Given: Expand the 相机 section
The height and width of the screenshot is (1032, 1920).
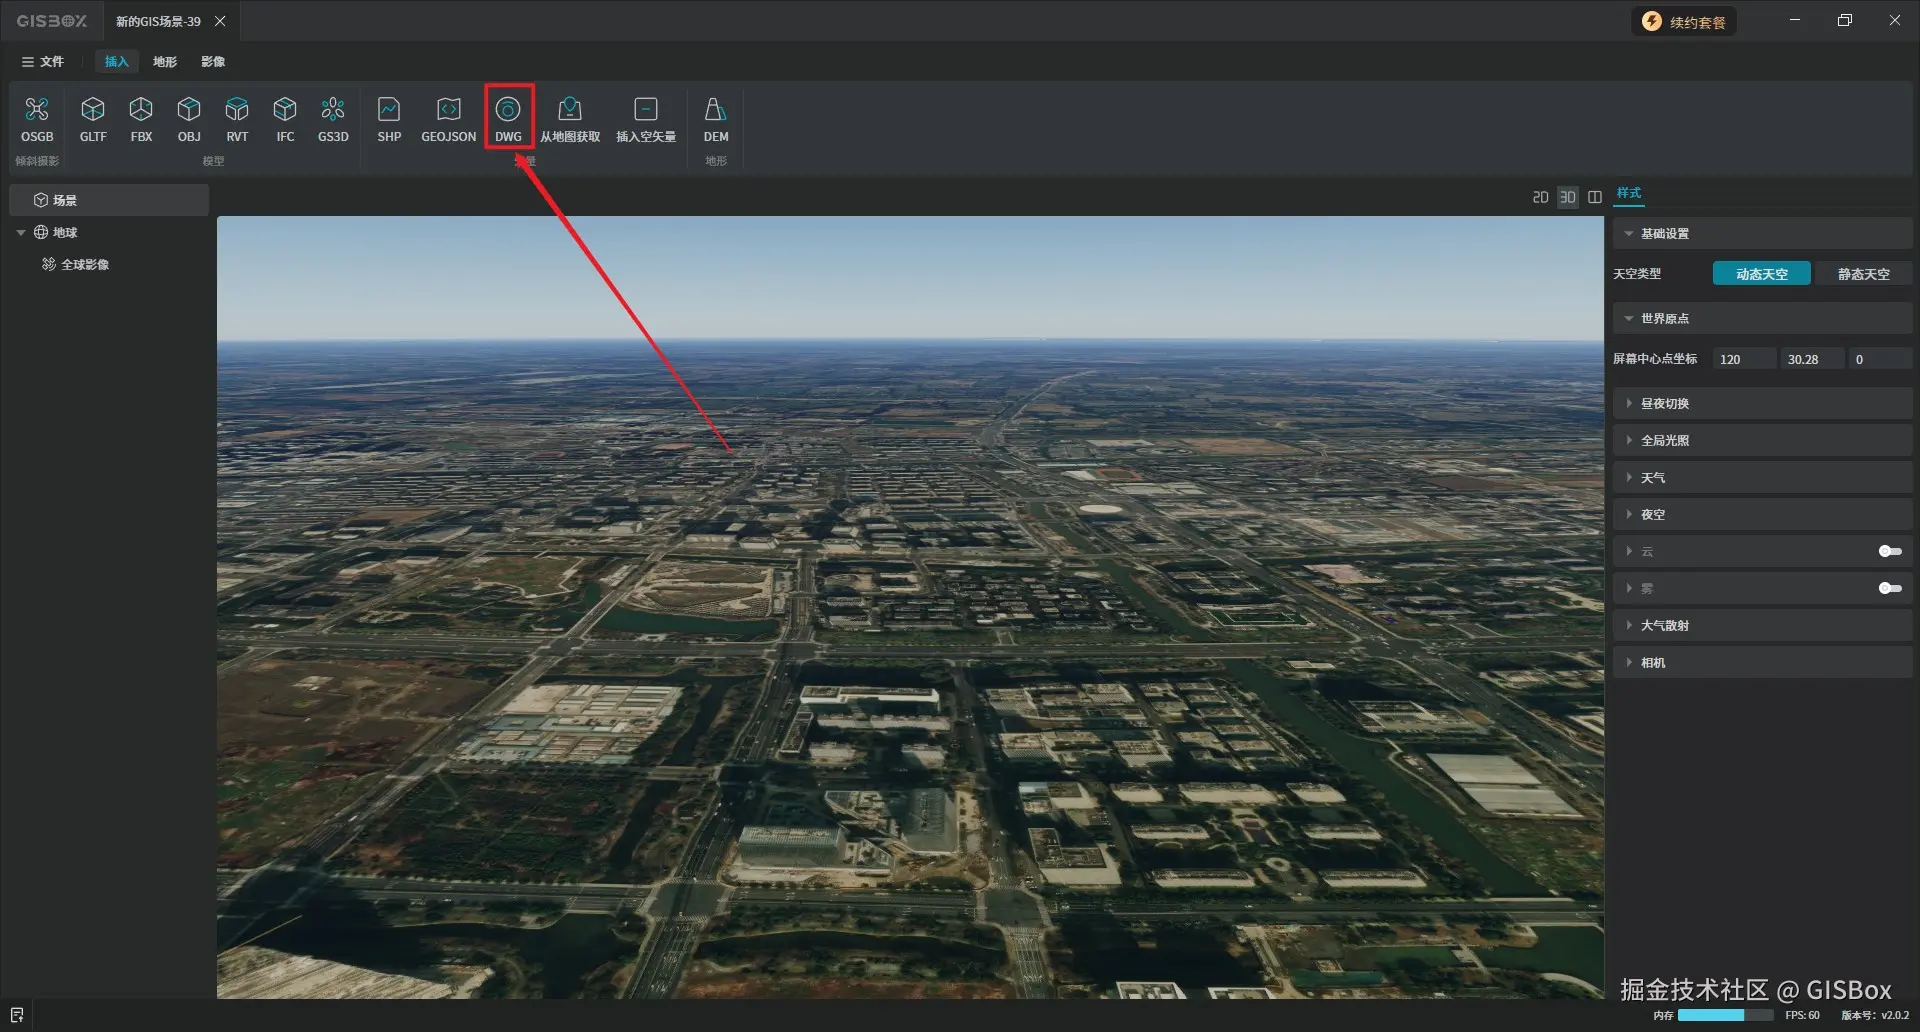Looking at the screenshot, I should [1762, 662].
